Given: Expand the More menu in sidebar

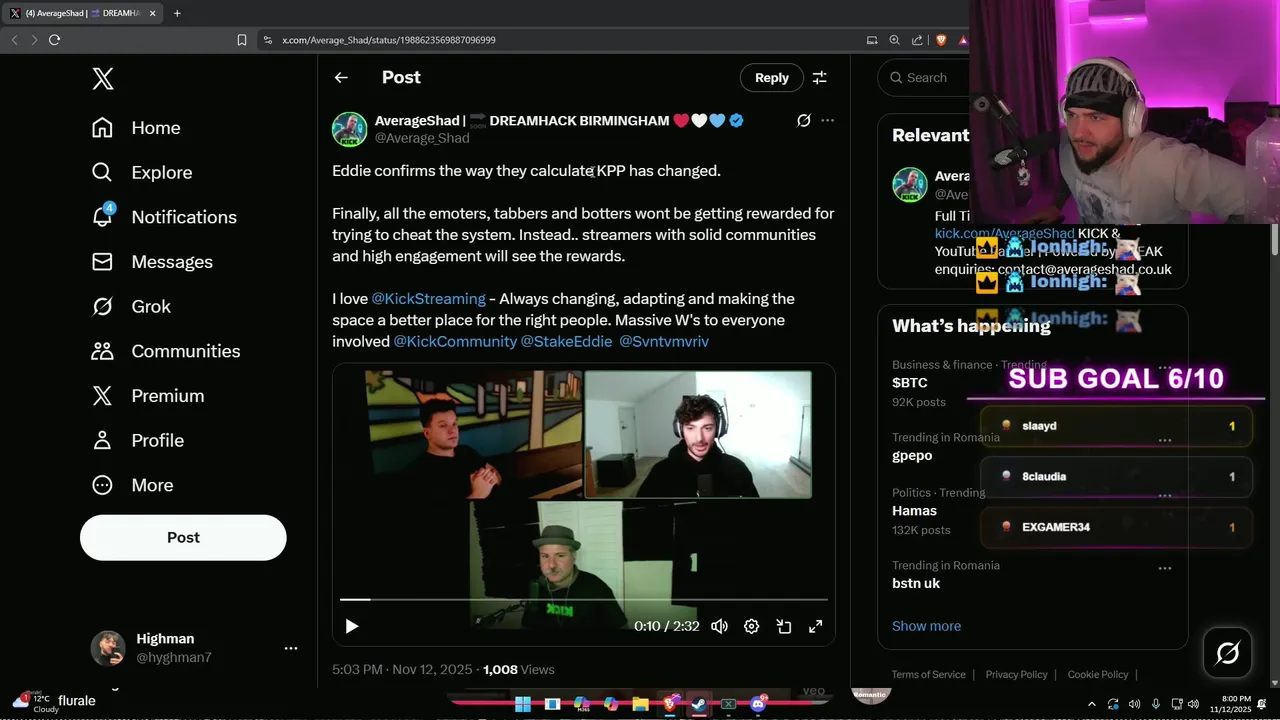Looking at the screenshot, I should pos(132,485).
